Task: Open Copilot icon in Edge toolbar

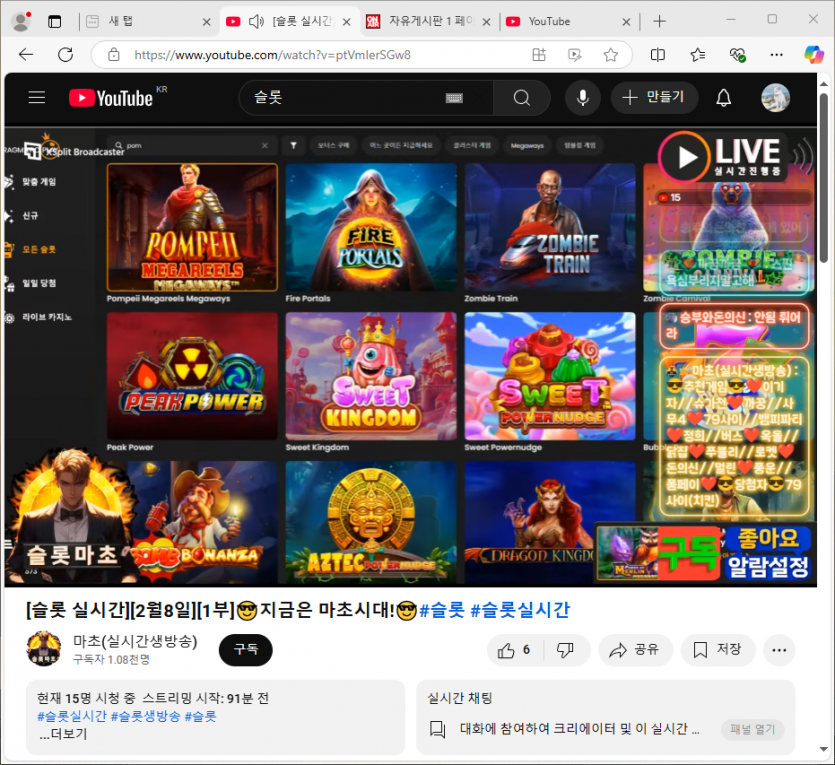Action: [x=814, y=54]
